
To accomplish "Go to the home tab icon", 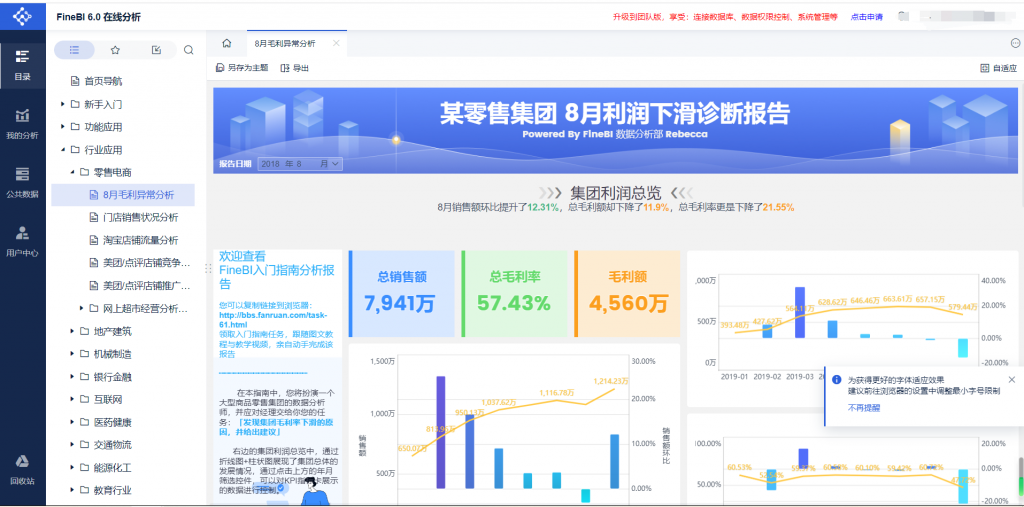I will [227, 44].
